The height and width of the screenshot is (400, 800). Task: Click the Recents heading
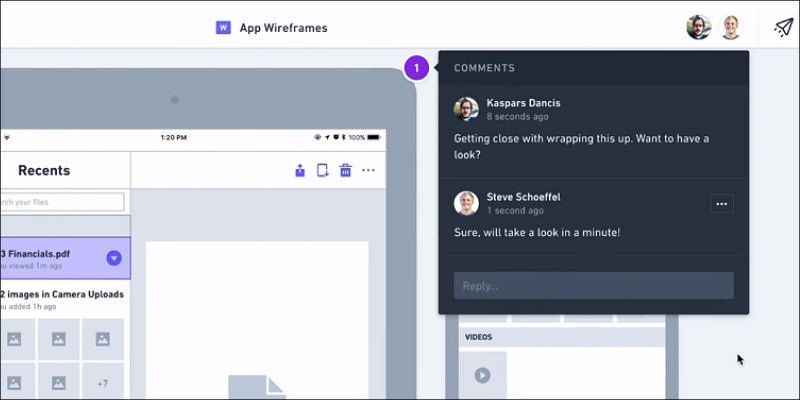click(x=44, y=170)
